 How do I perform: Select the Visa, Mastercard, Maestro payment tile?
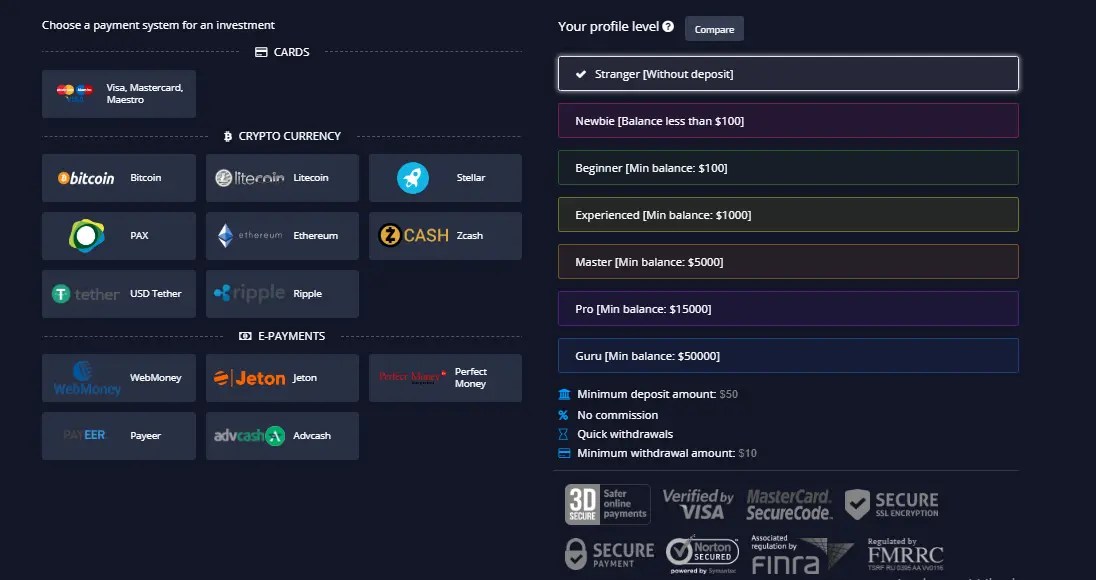[x=118, y=93]
